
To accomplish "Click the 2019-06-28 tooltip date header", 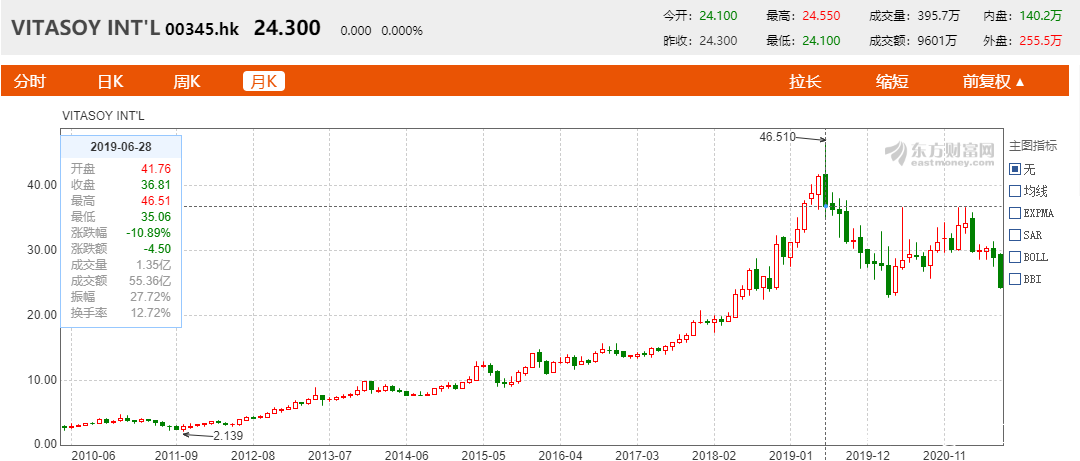I will point(121,147).
